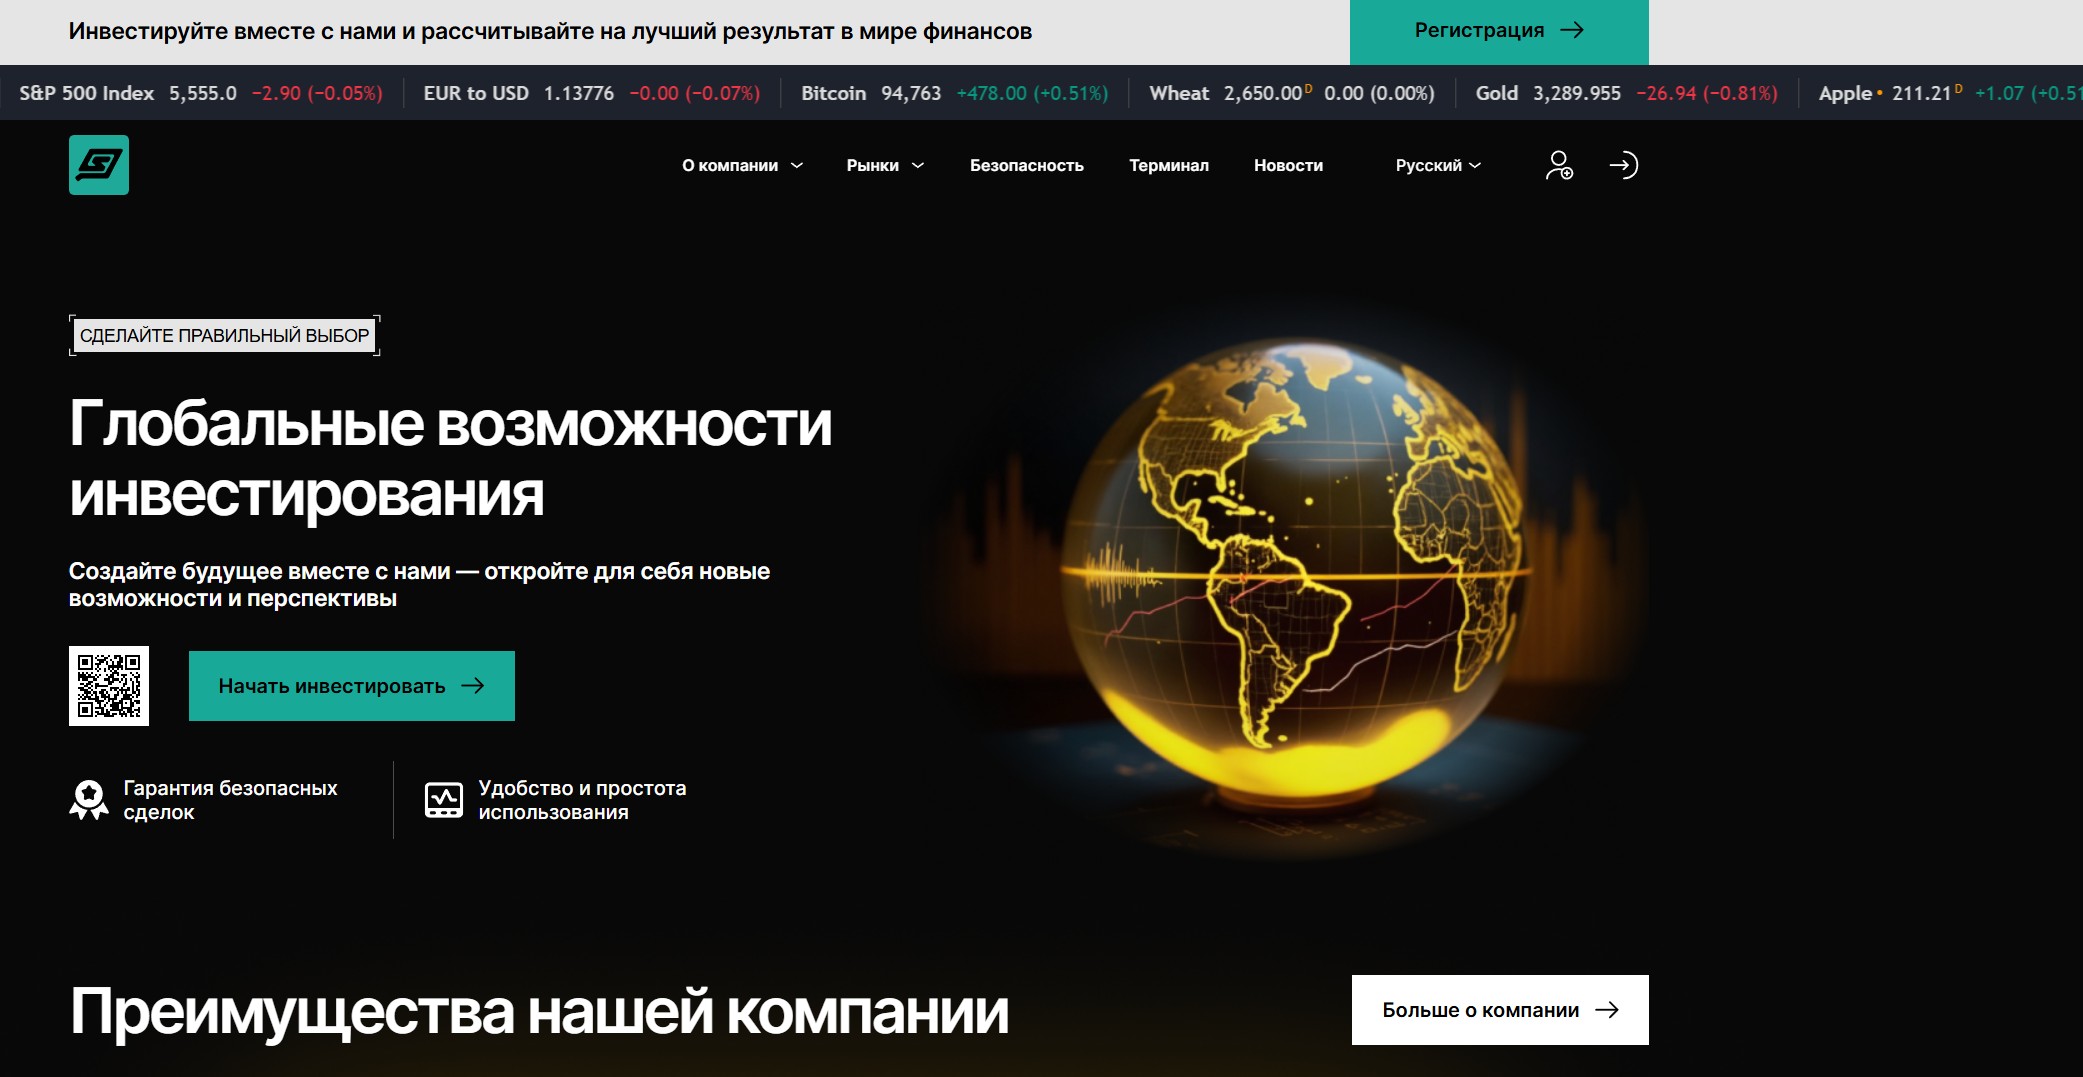Go to the Терминал page
The width and height of the screenshot is (2083, 1077).
[1168, 166]
